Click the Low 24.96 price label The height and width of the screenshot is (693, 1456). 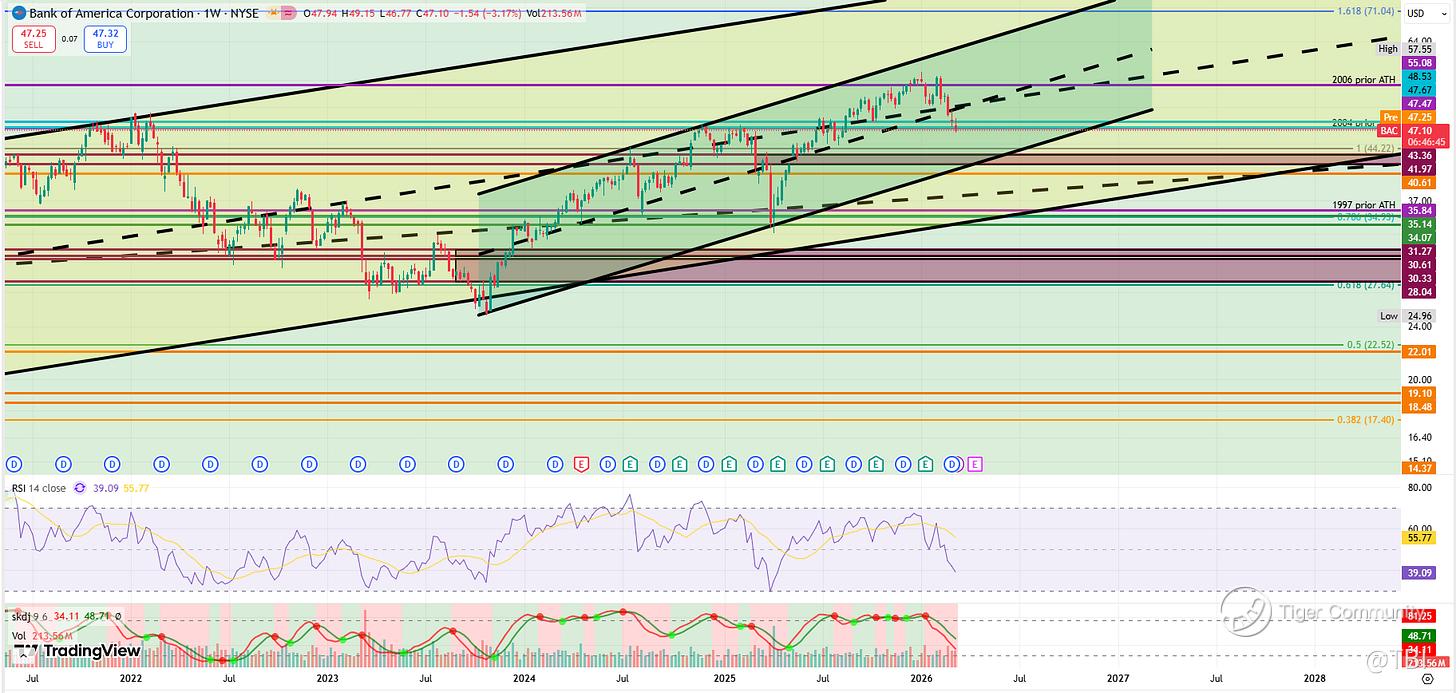[x=1405, y=316]
